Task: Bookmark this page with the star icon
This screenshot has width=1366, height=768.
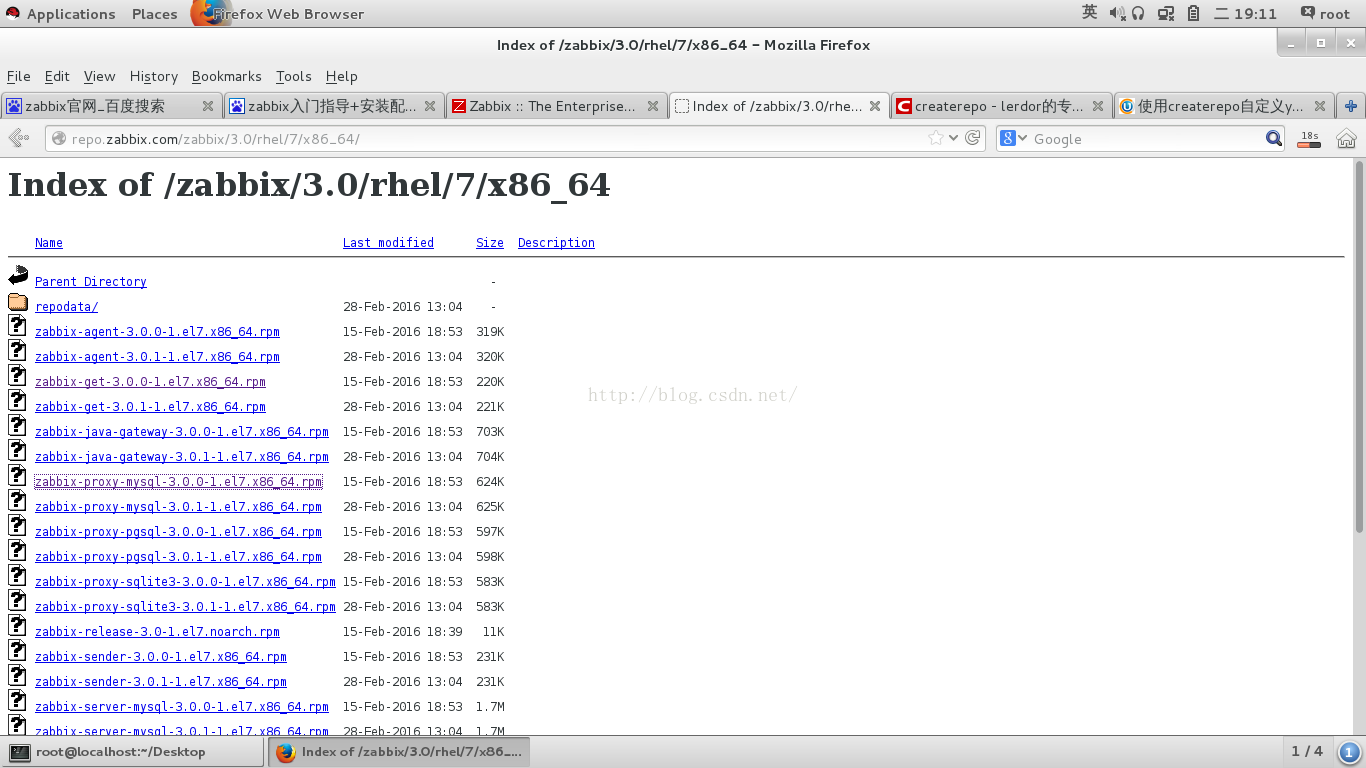Action: click(x=936, y=138)
